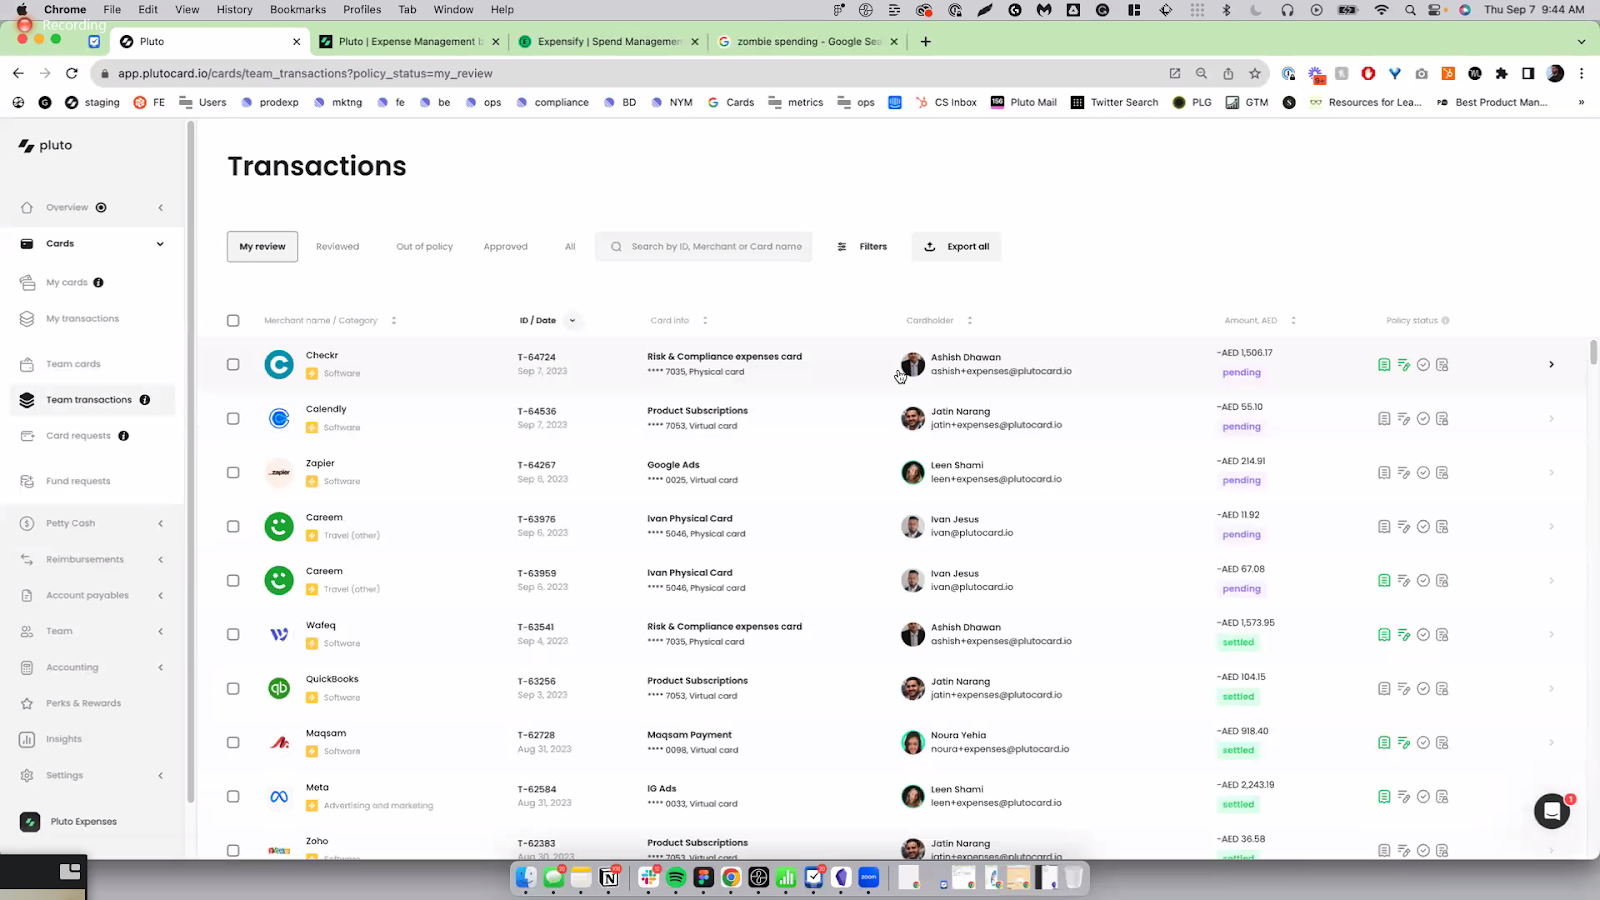Click the accounting lock icon in the Checkr row

(x=1442, y=365)
